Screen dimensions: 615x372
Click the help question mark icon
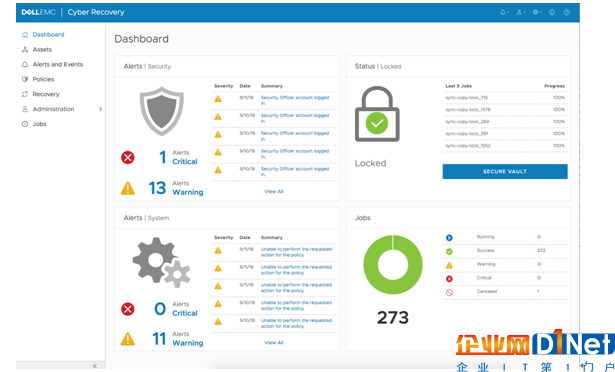click(x=567, y=12)
